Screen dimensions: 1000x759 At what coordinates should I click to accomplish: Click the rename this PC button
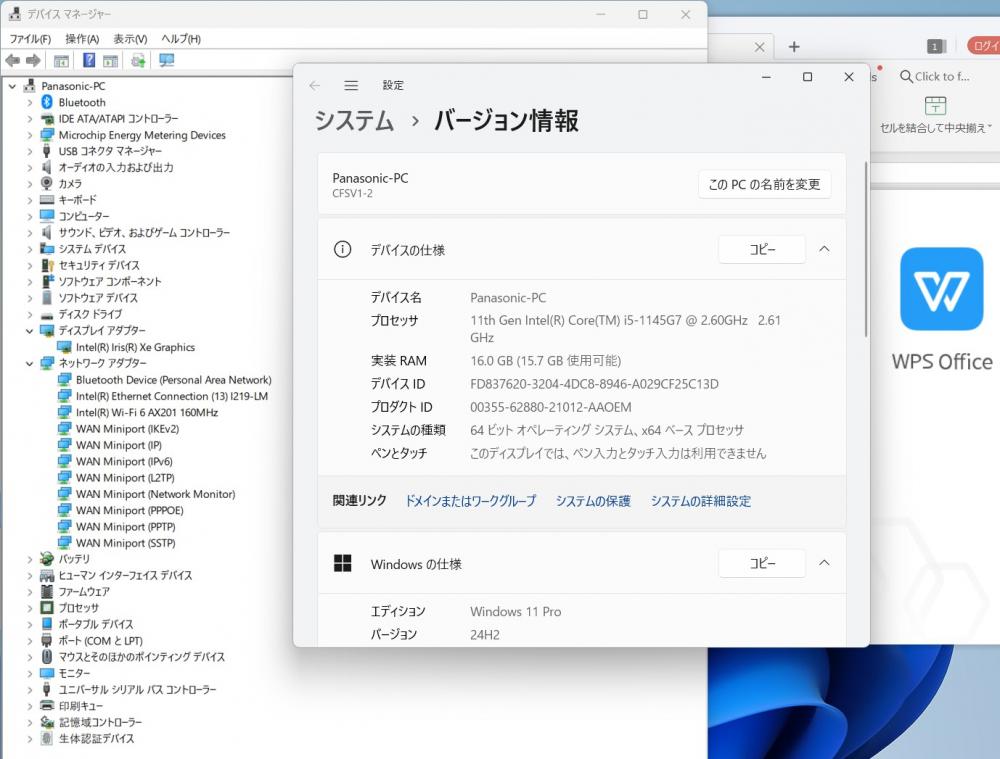[764, 184]
